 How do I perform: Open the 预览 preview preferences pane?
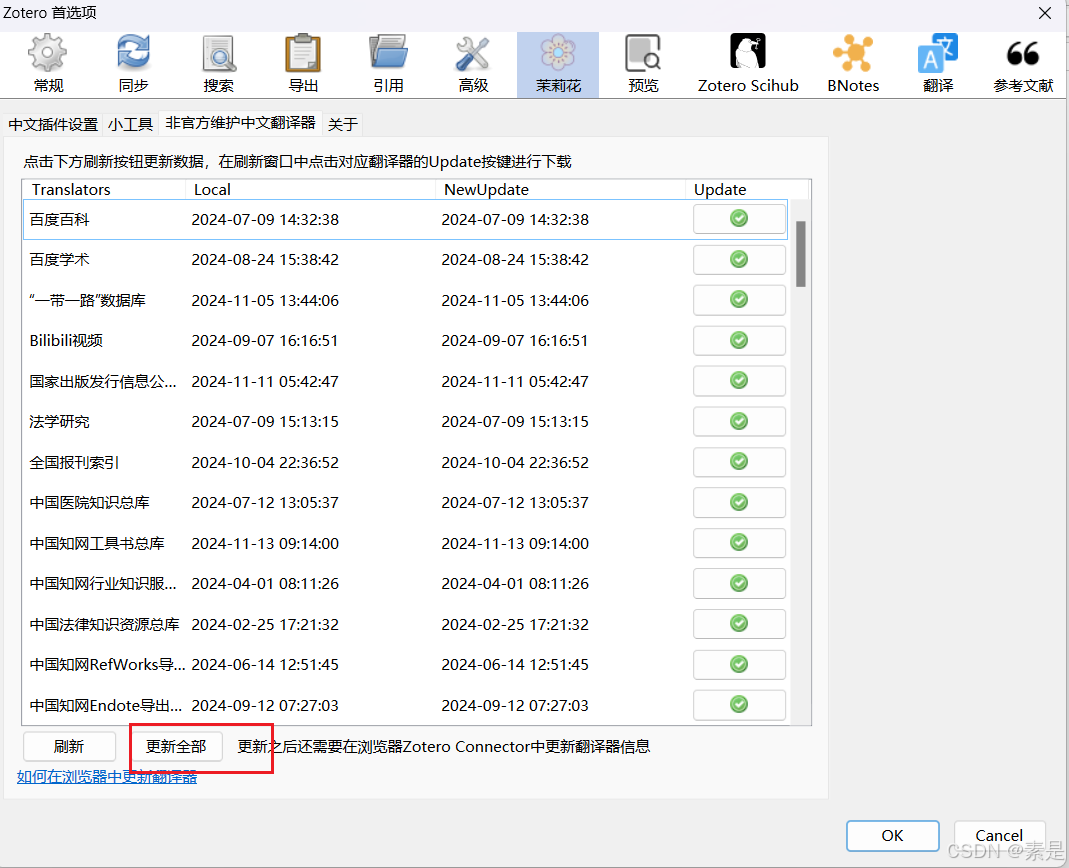[x=643, y=65]
